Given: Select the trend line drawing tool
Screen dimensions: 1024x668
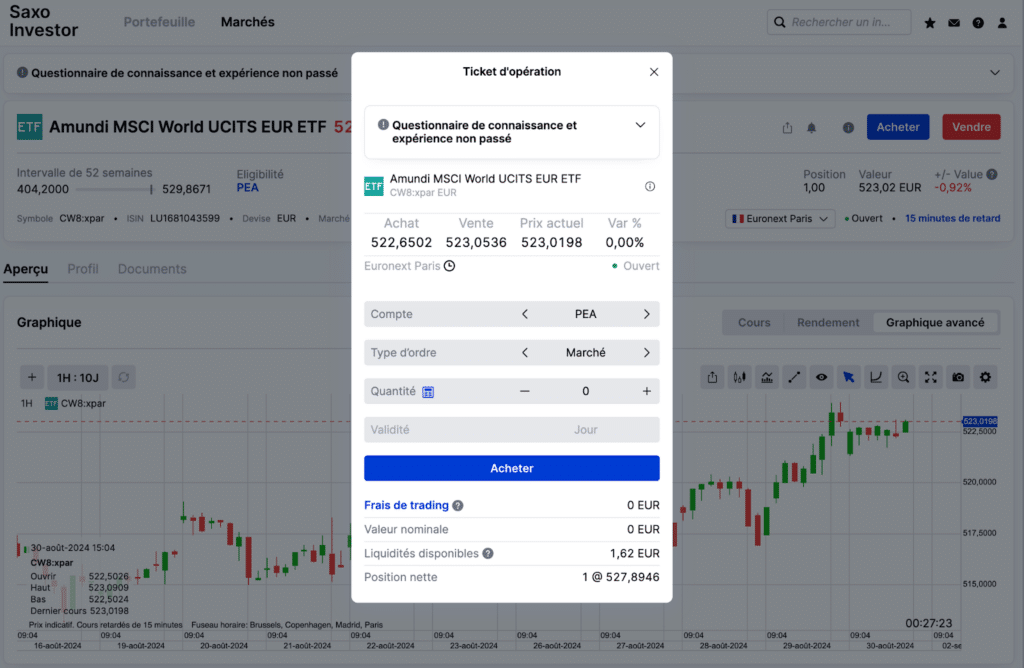Looking at the screenshot, I should tap(794, 377).
